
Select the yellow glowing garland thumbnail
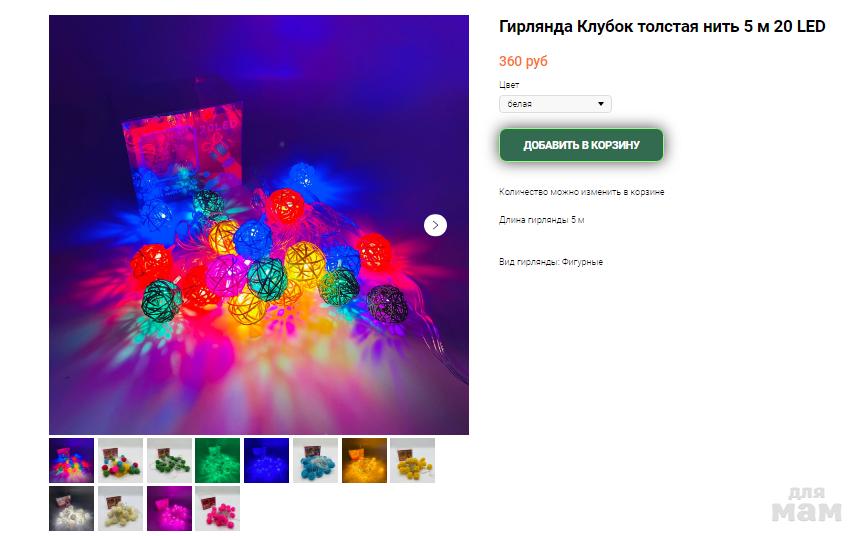coord(364,460)
